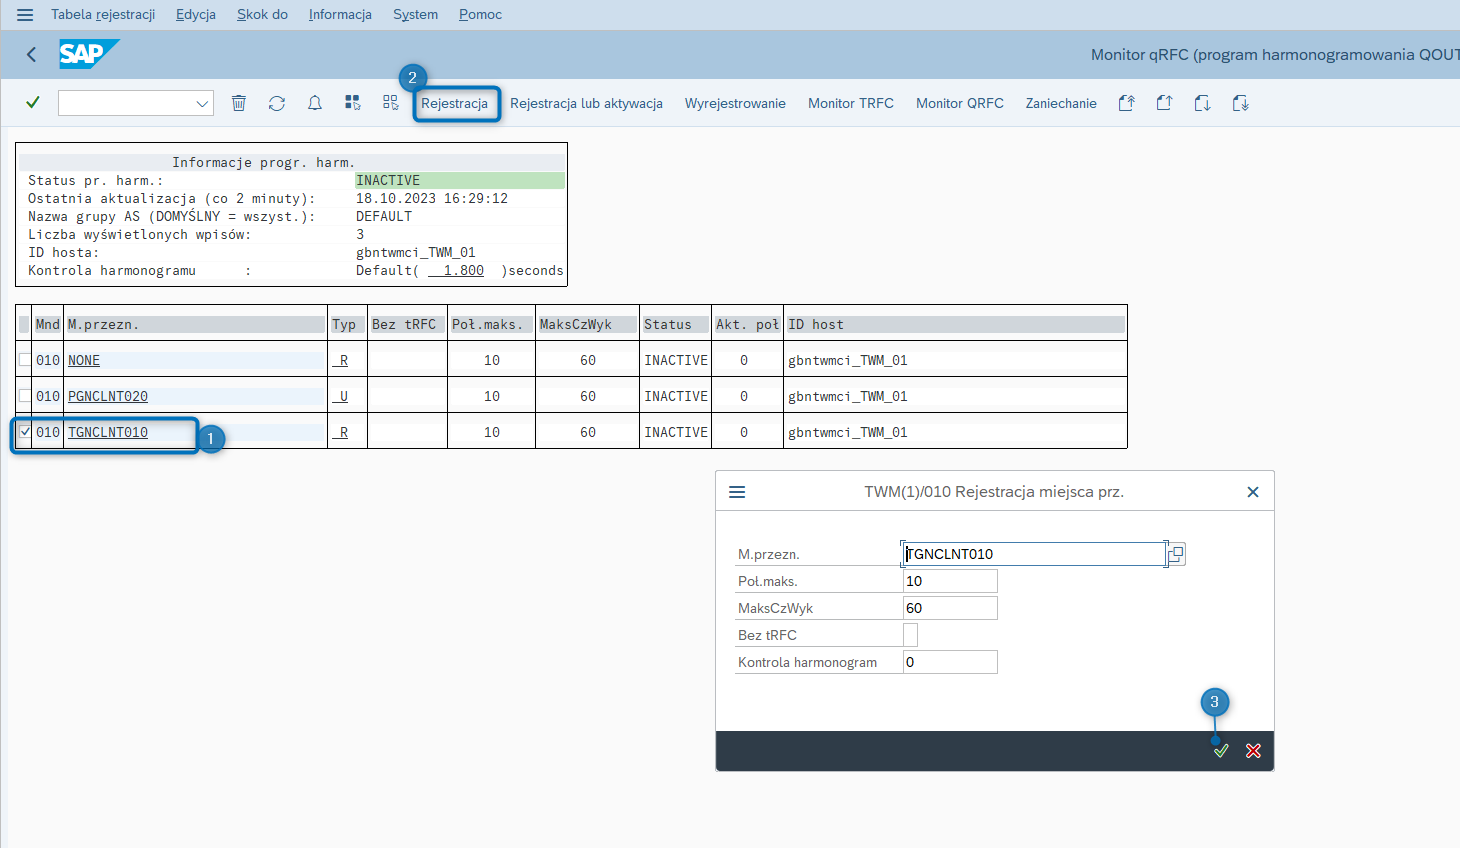
Task: Click the PGNCLNT020 destination link
Action: point(108,396)
